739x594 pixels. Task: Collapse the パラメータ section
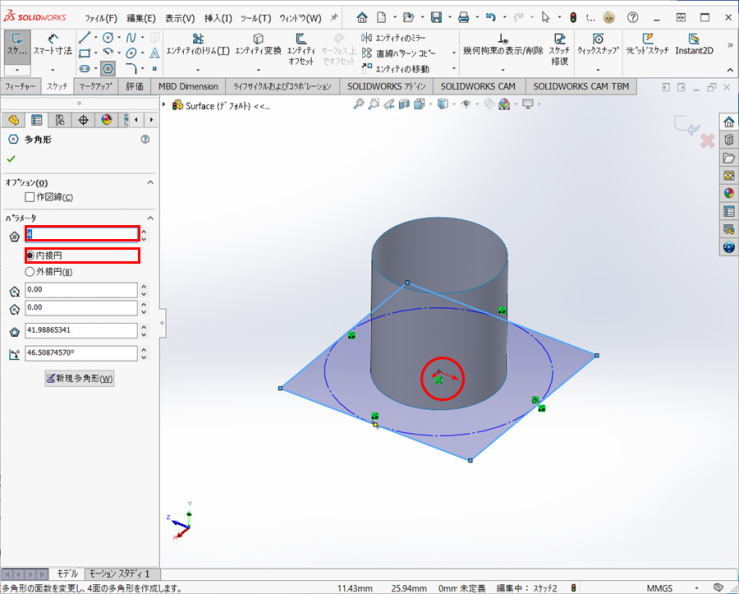[151, 218]
